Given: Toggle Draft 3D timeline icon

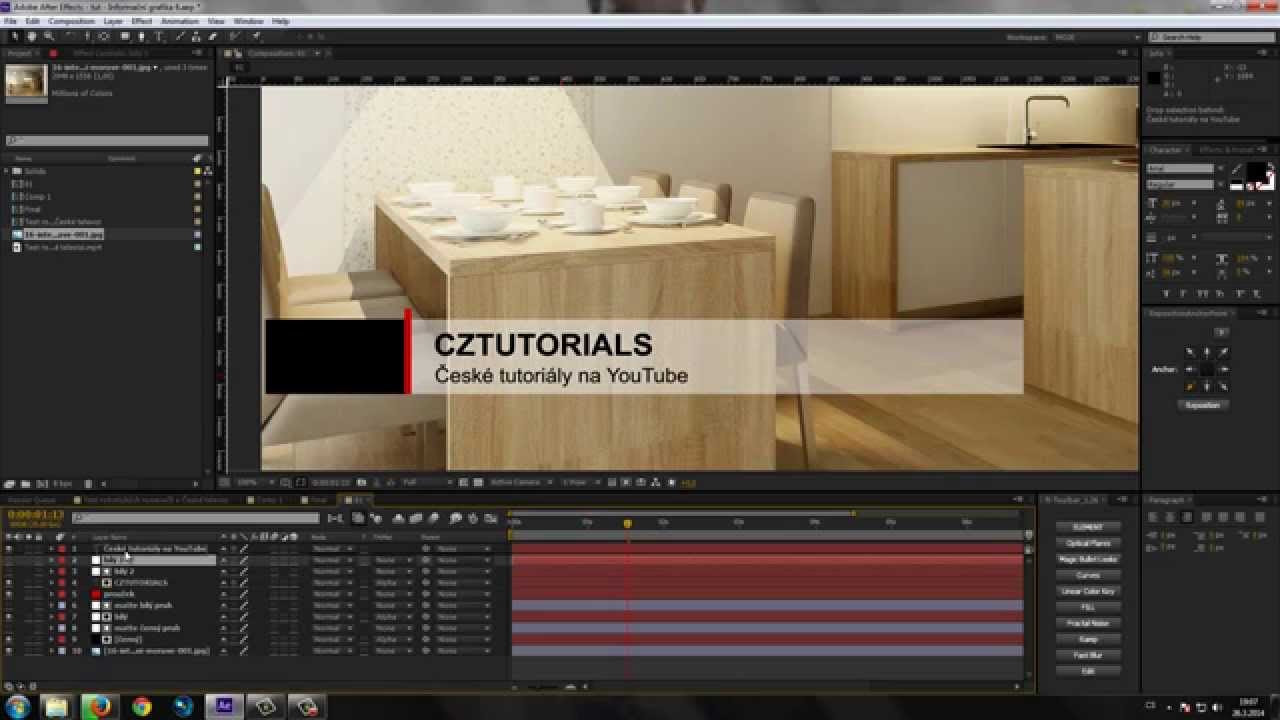Looking at the screenshot, I should (376, 518).
